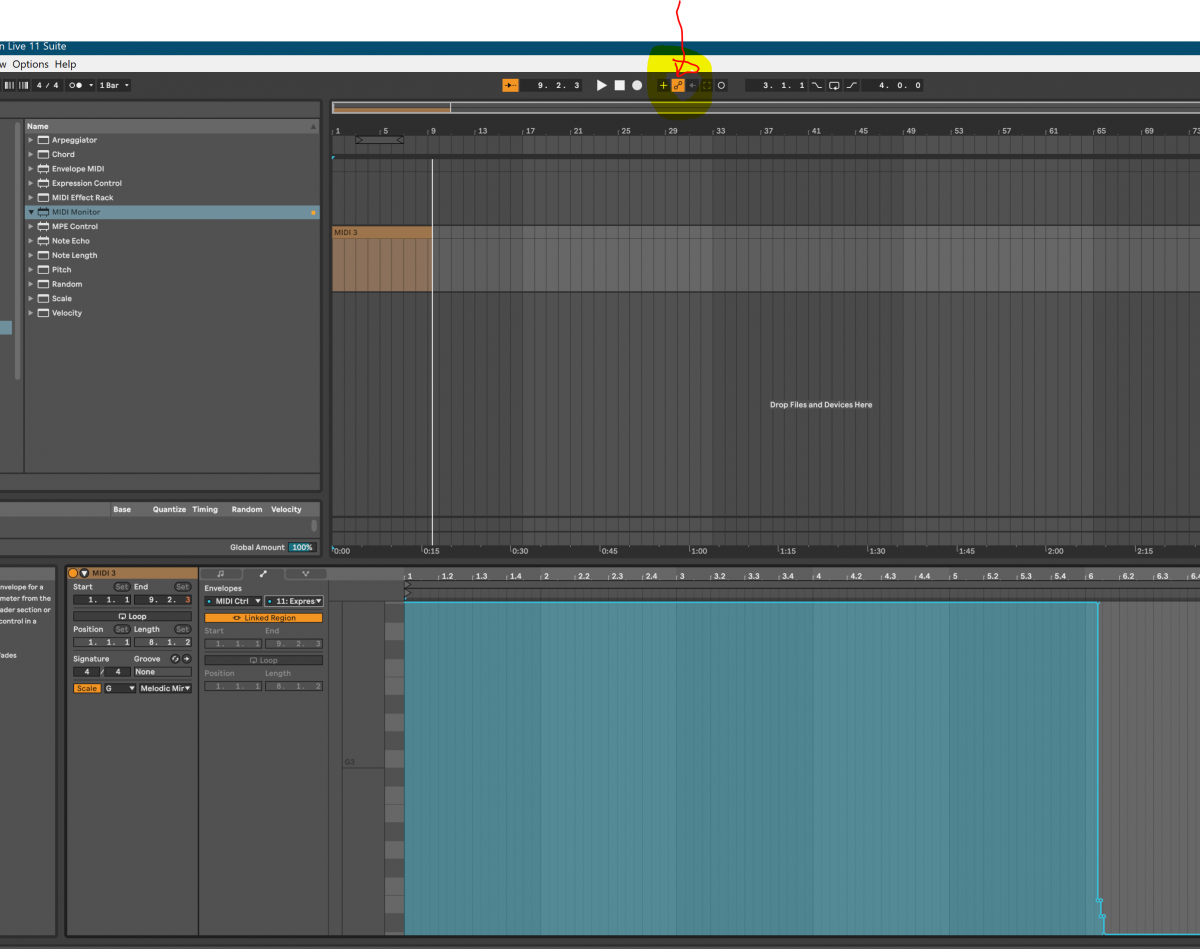The image size is (1200, 949).
Task: Toggle the Automation Arm button
Action: coord(678,85)
